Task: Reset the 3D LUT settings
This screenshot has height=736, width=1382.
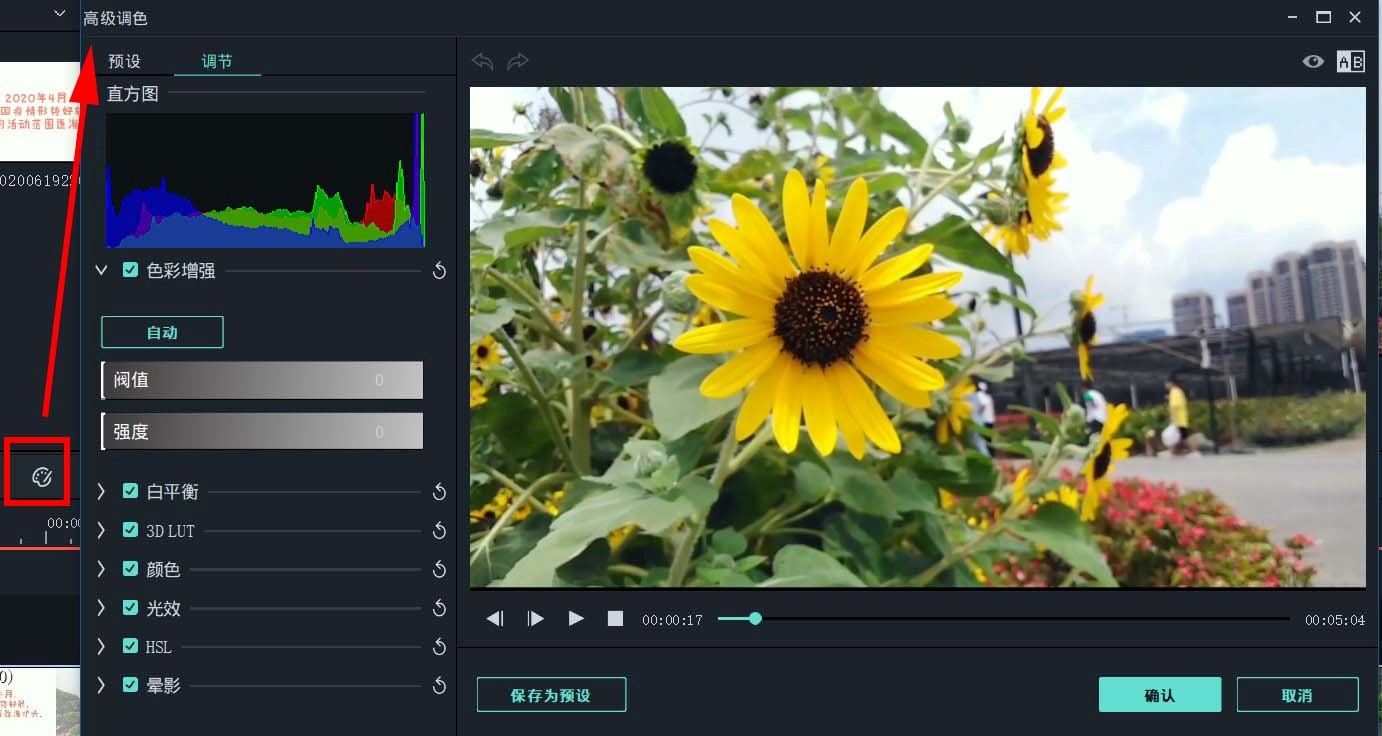Action: coord(439,531)
